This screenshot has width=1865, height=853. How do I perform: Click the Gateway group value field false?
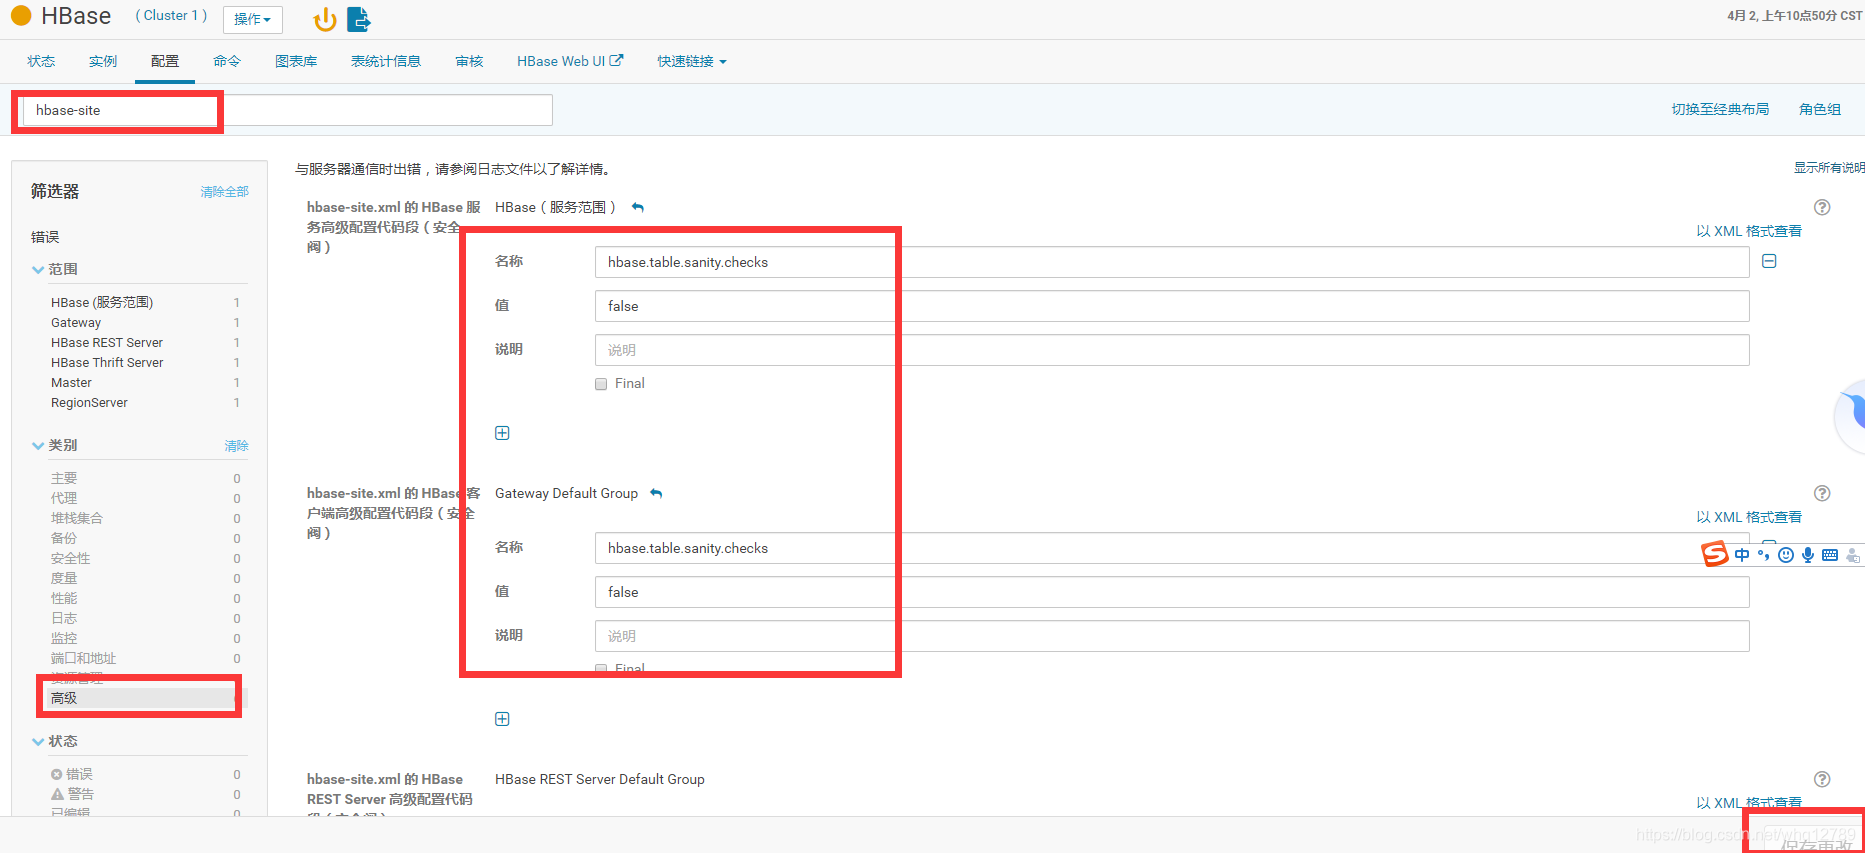[x=1172, y=592]
